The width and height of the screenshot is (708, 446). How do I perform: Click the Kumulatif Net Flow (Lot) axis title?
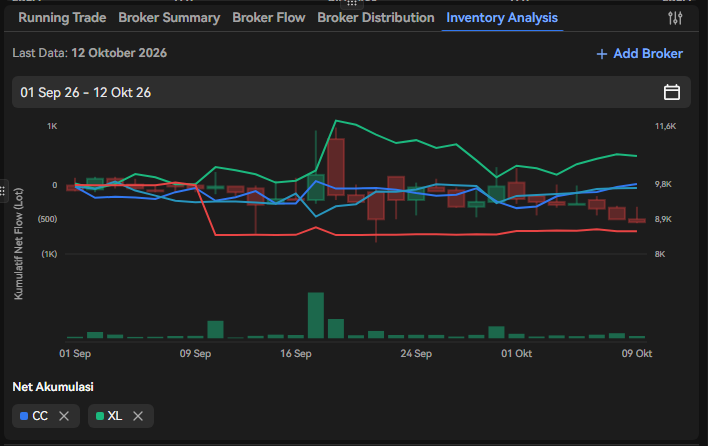click(18, 244)
